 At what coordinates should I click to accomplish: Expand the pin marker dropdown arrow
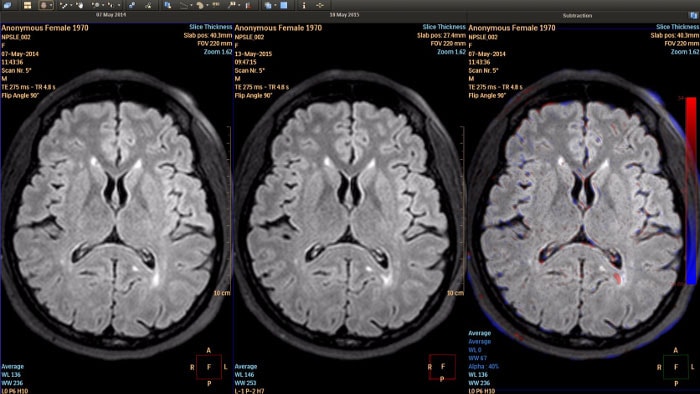(239, 5)
